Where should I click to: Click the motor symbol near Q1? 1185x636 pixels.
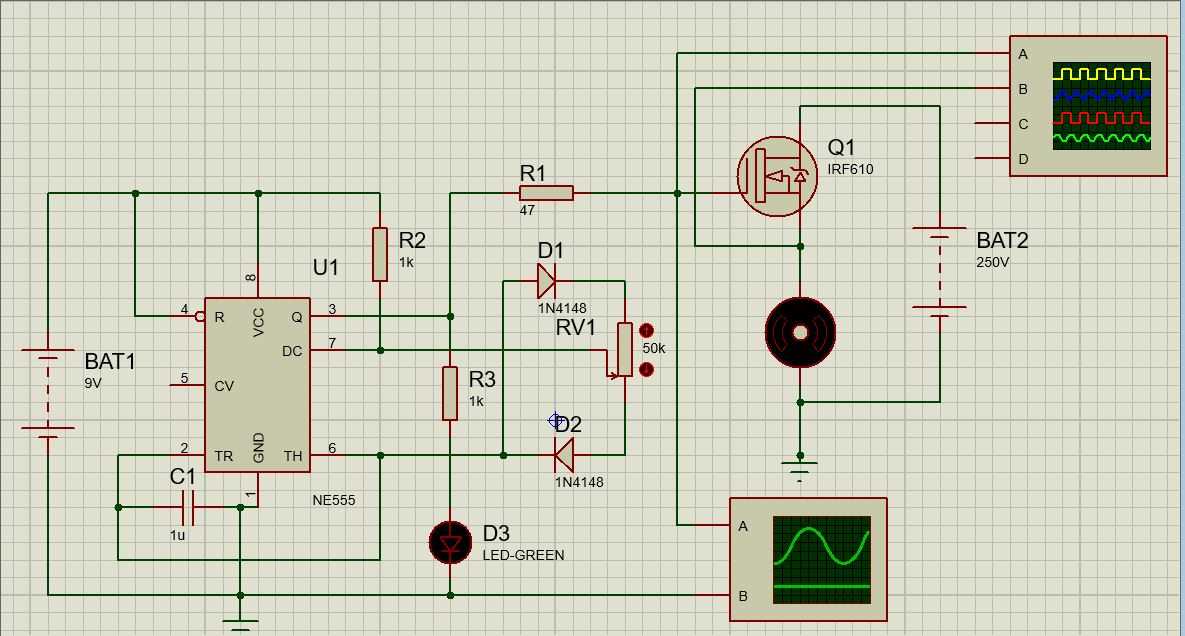pyautogui.click(x=799, y=331)
